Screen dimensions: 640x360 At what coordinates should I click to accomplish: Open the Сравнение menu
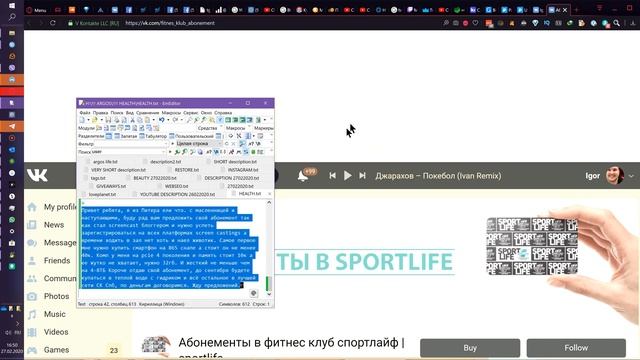(x=148, y=113)
